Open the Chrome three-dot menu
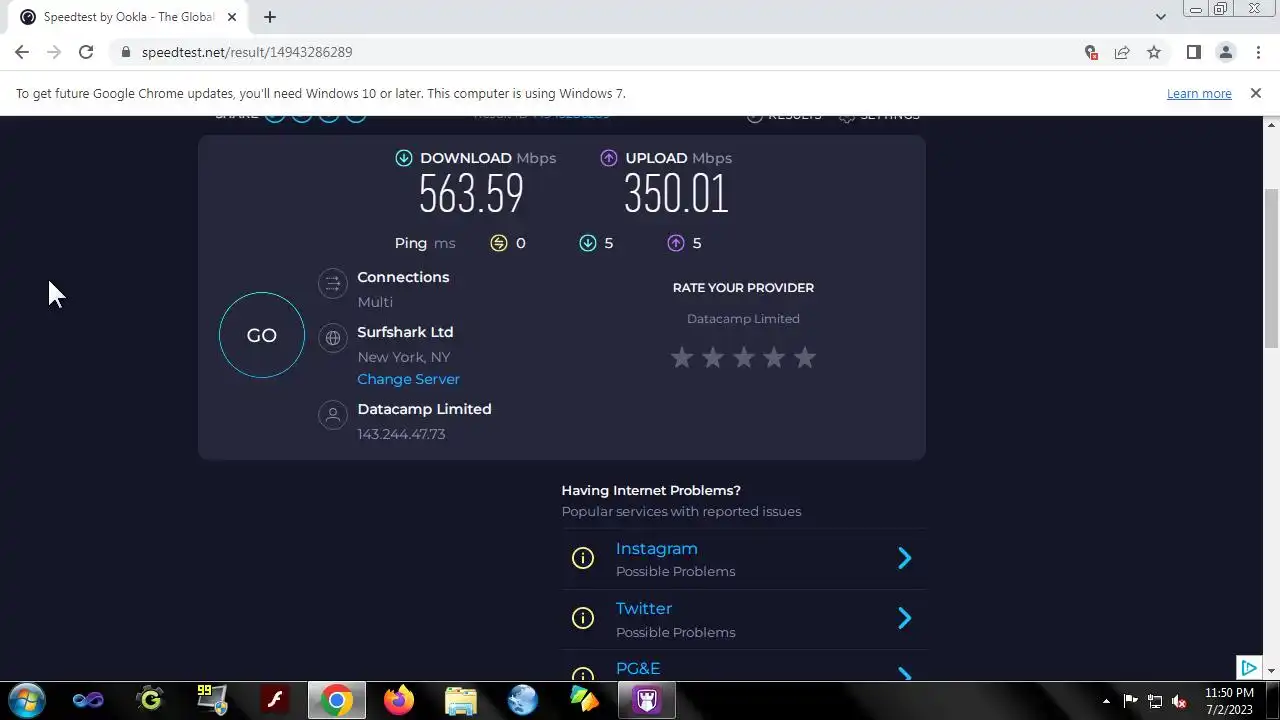This screenshot has width=1280, height=720. pyautogui.click(x=1257, y=52)
